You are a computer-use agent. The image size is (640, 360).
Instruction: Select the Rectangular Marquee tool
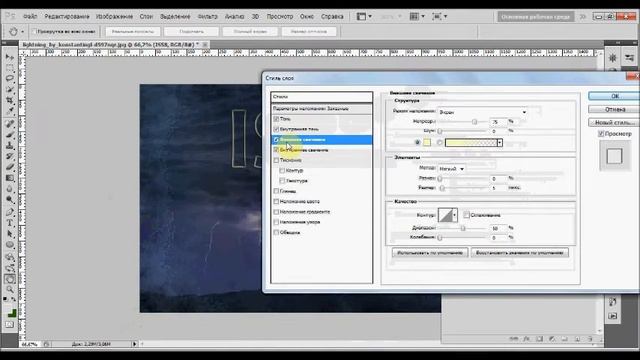pos(10,68)
